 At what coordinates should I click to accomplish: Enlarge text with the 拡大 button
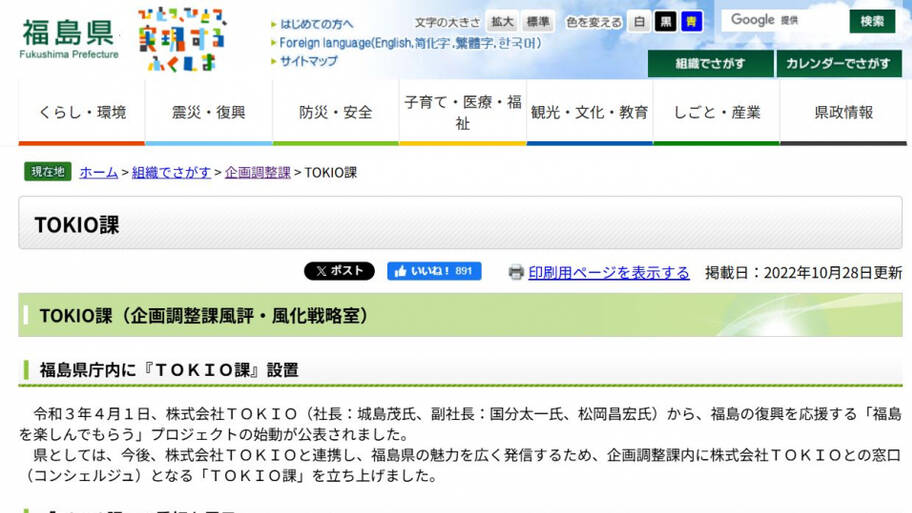[502, 22]
